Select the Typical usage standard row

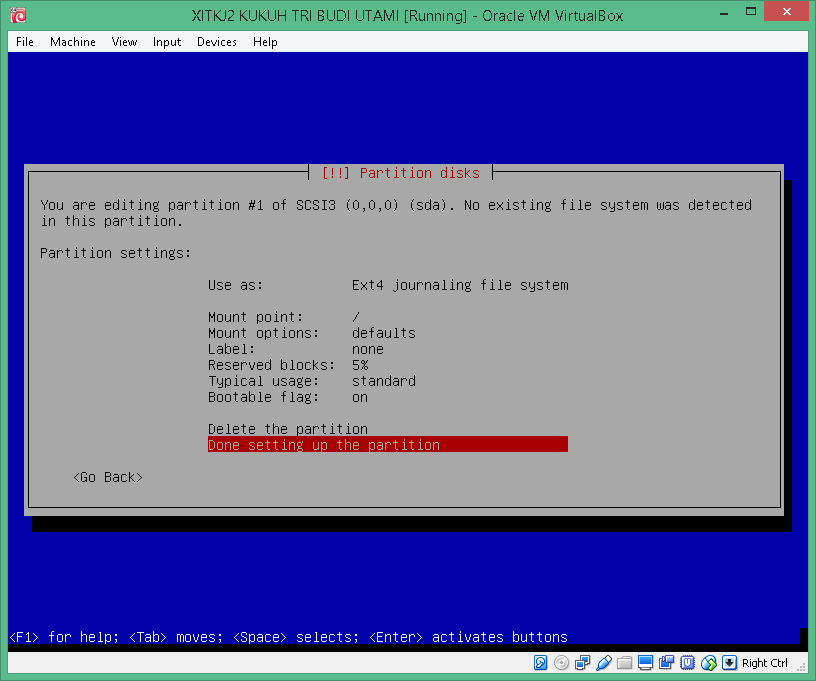[x=312, y=381]
